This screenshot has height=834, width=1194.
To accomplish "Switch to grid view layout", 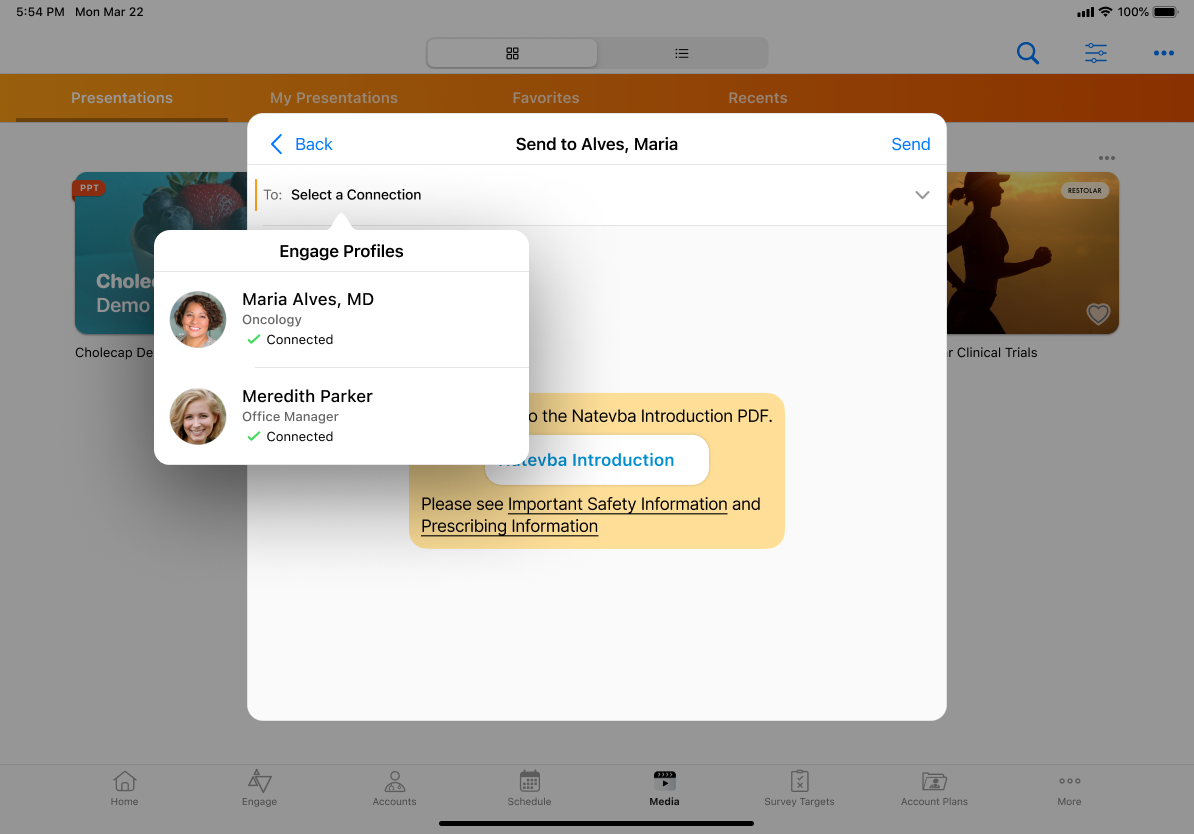I will click(x=512, y=53).
